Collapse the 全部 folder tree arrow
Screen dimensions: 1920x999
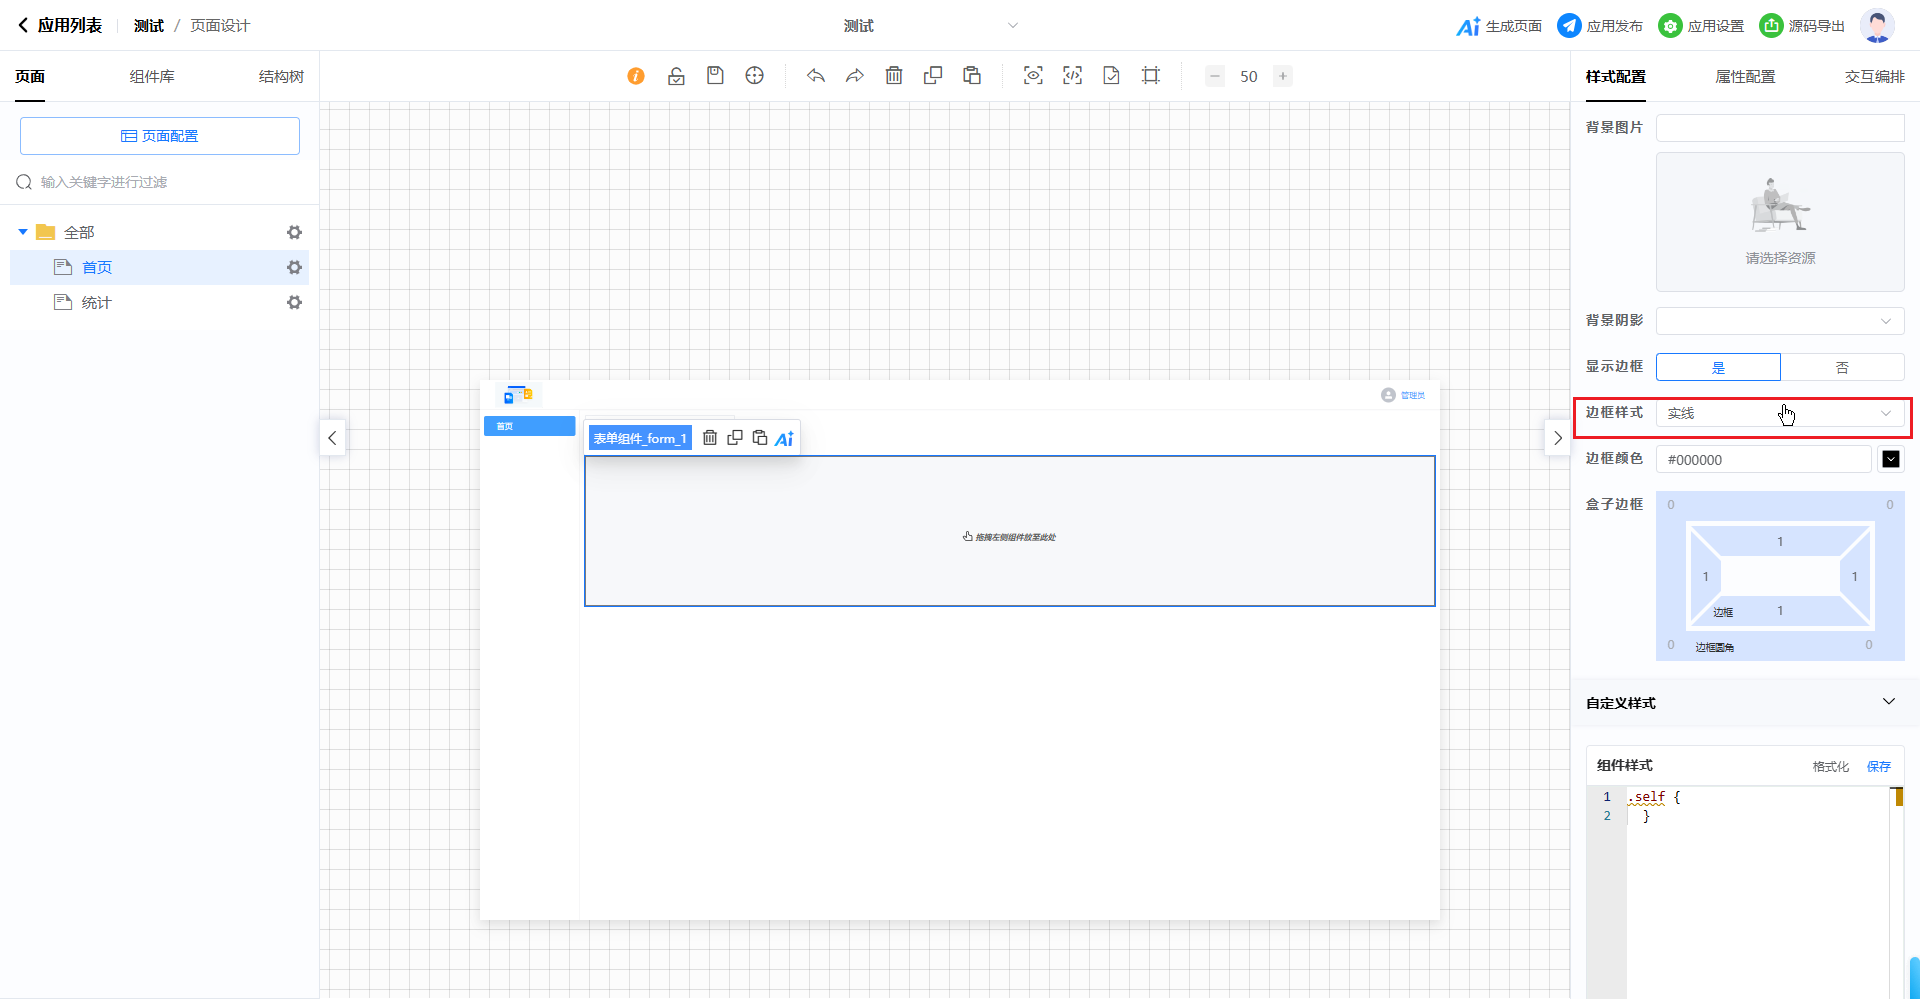pyautogui.click(x=23, y=232)
